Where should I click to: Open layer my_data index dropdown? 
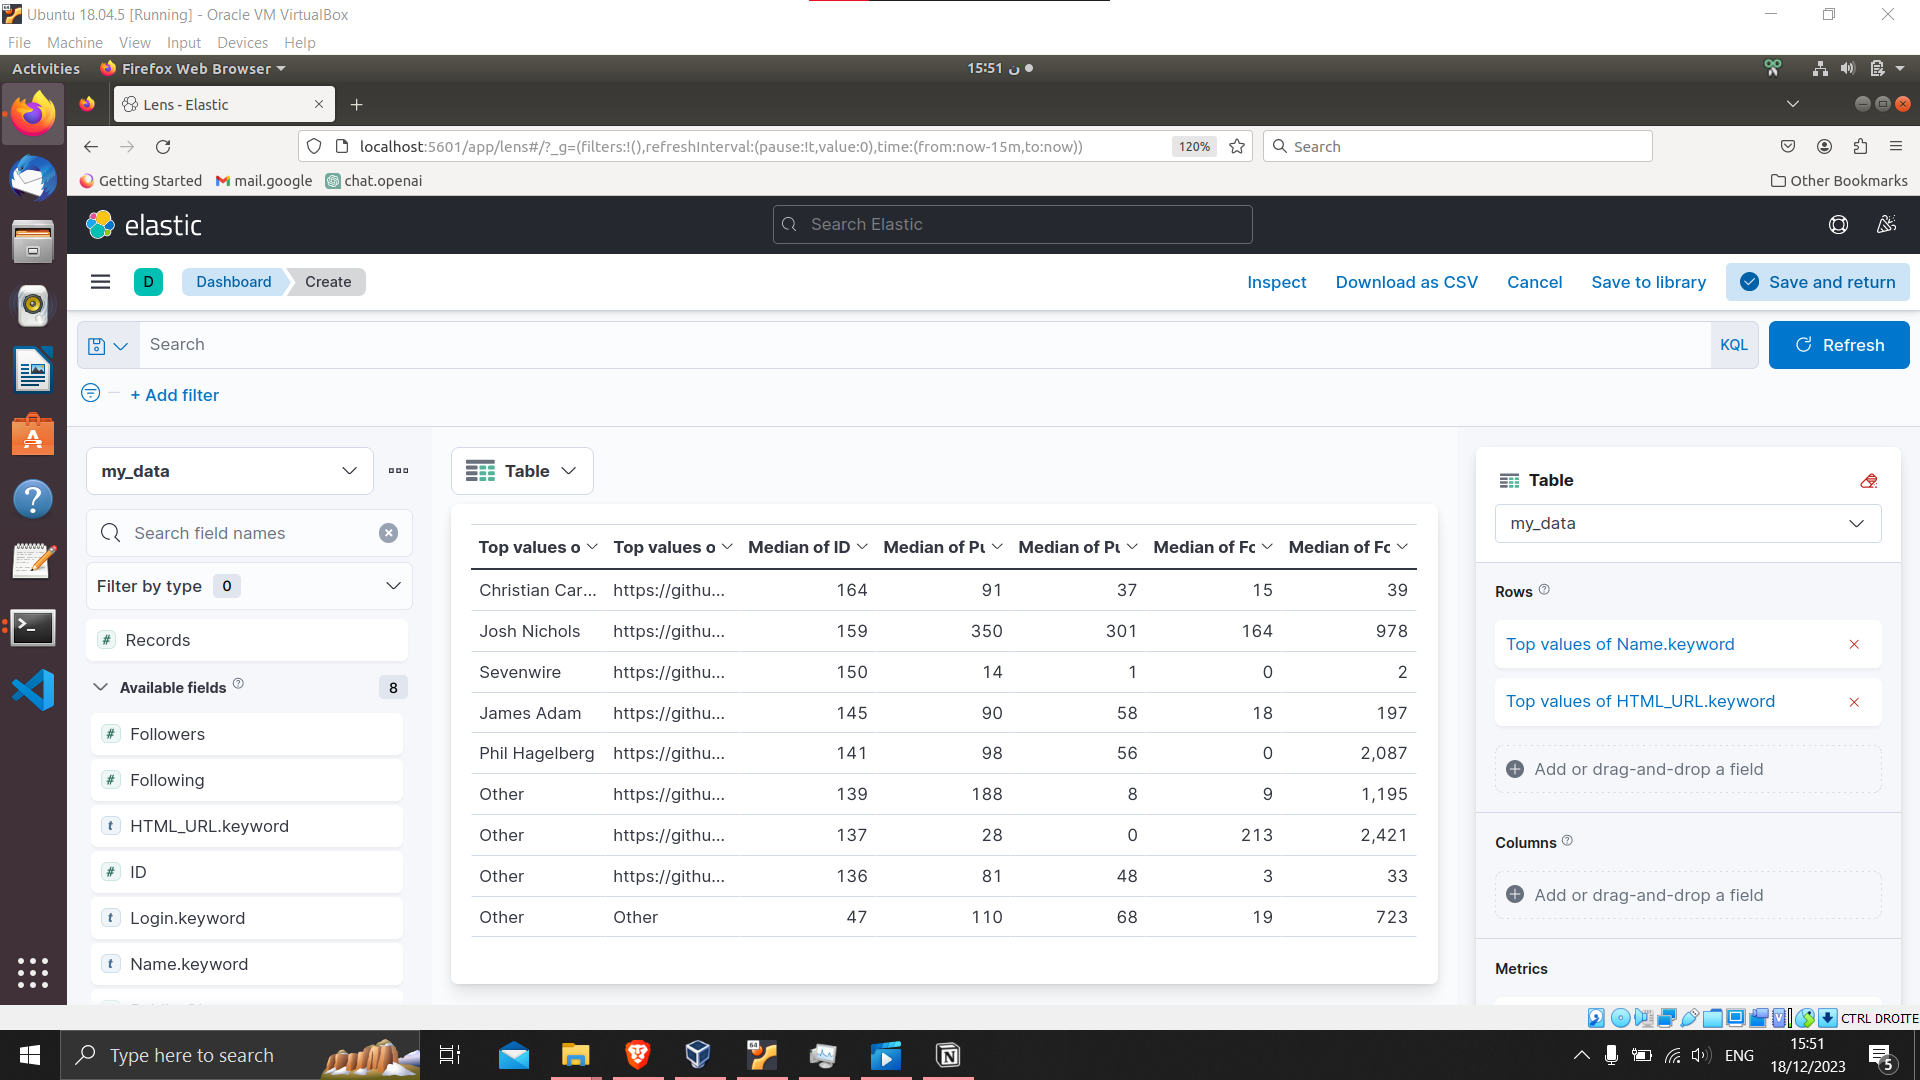tap(1688, 524)
